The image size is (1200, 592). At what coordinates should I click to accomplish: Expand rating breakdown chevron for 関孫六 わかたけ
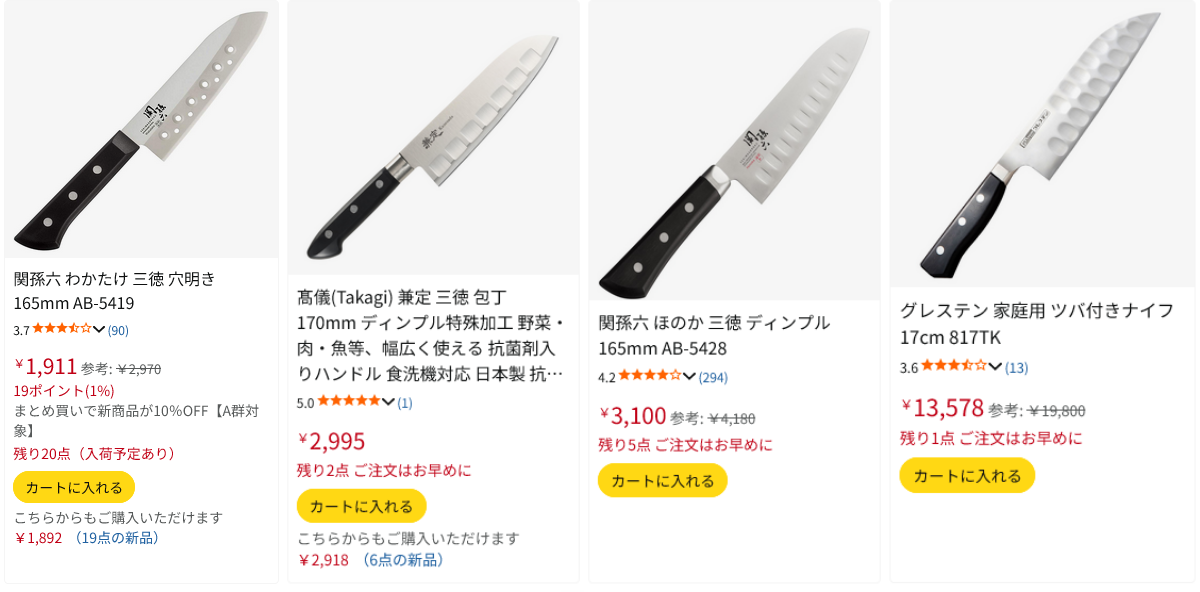[x=99, y=330]
